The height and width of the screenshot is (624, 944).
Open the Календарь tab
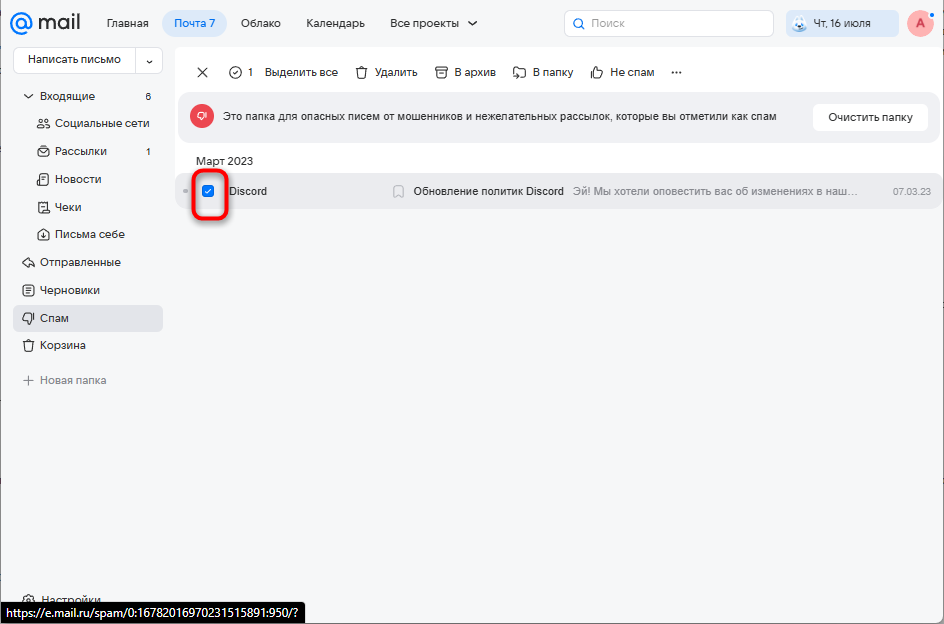(x=335, y=23)
